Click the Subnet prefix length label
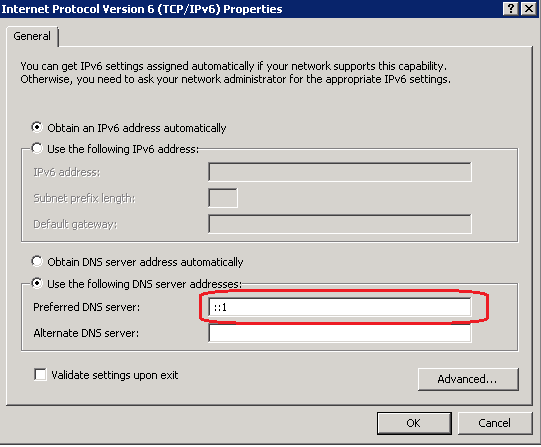 84,198
